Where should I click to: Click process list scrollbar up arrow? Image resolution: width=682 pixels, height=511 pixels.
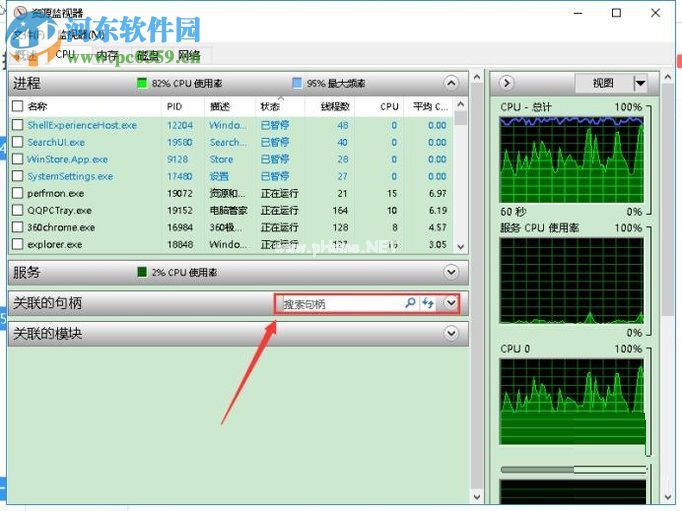461,104
